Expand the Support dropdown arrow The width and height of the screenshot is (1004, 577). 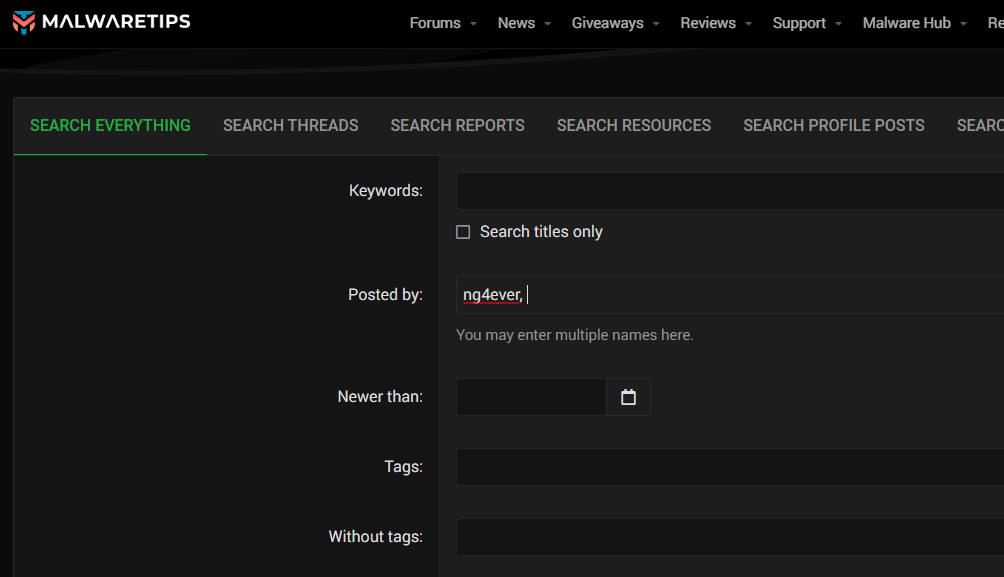[838, 23]
